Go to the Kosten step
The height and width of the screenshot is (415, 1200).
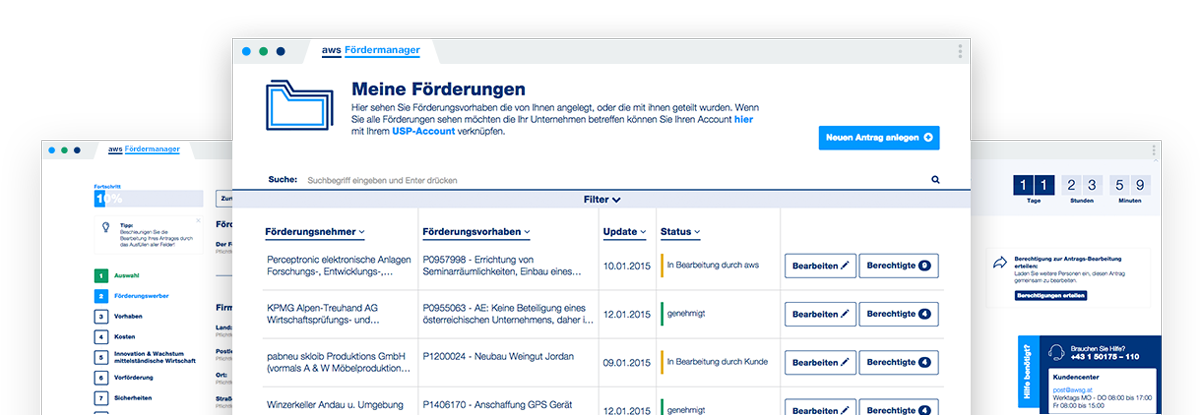pos(124,336)
